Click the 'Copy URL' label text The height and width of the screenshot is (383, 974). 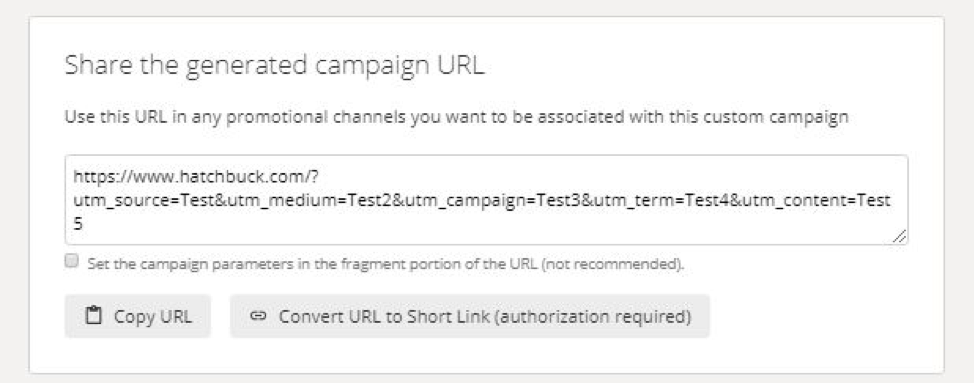tap(152, 317)
